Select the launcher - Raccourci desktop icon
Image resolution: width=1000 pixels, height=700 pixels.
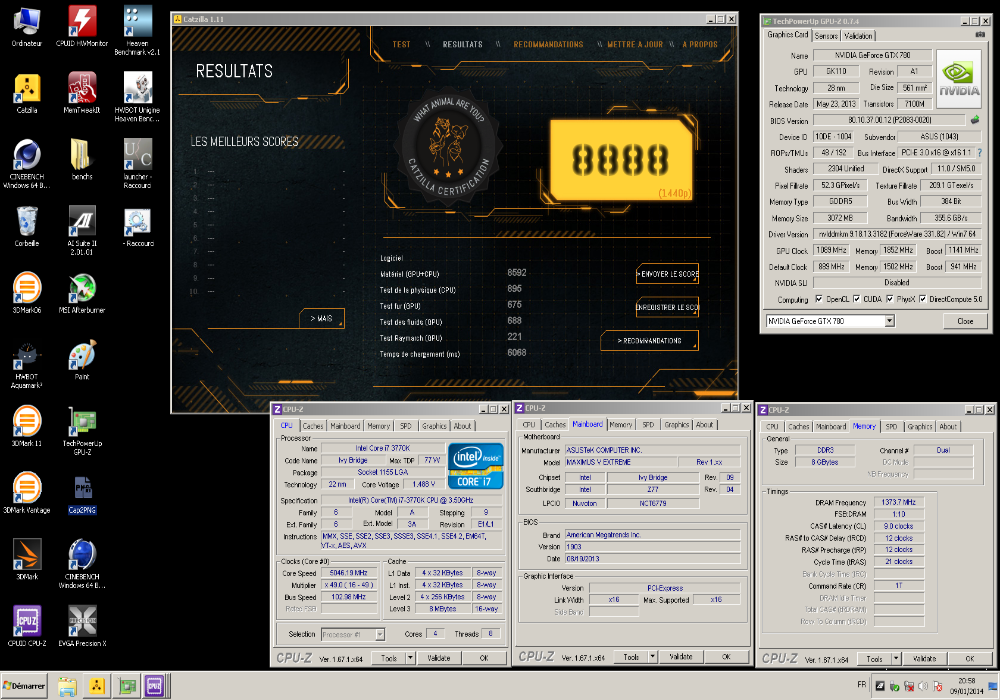pyautogui.click(x=137, y=163)
